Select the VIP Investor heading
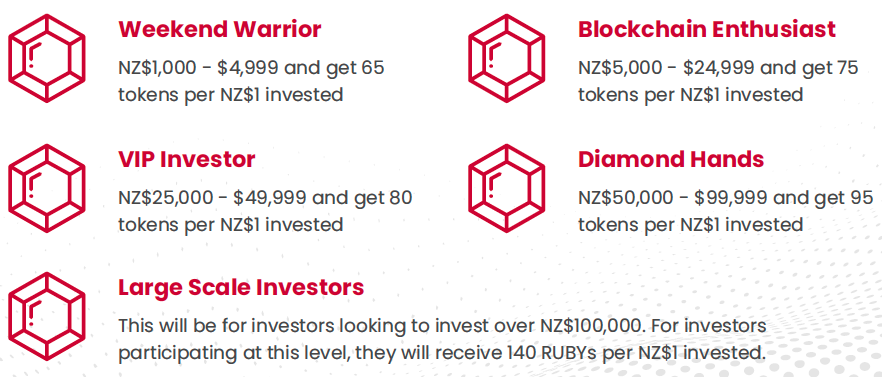Viewport: 882px width, 377px height. (187, 159)
